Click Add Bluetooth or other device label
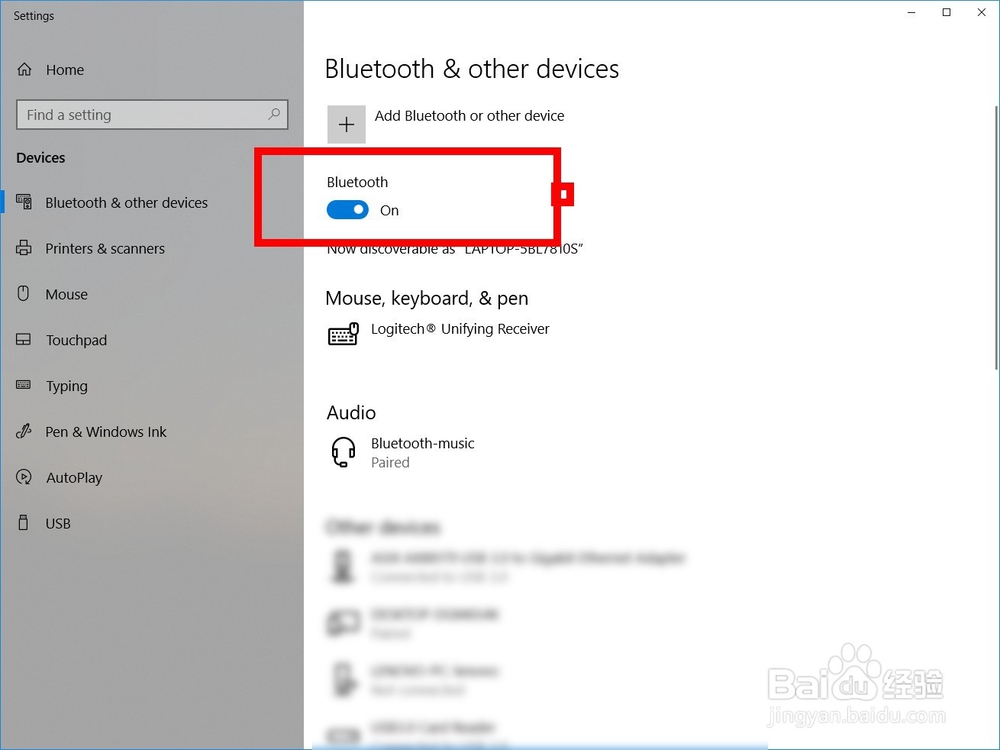 [469, 115]
